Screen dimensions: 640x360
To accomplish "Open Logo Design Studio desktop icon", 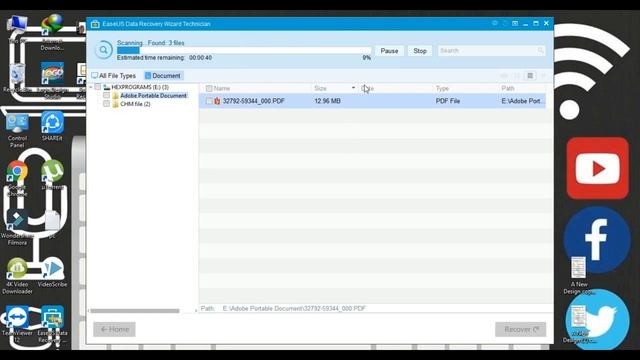I will [52, 81].
